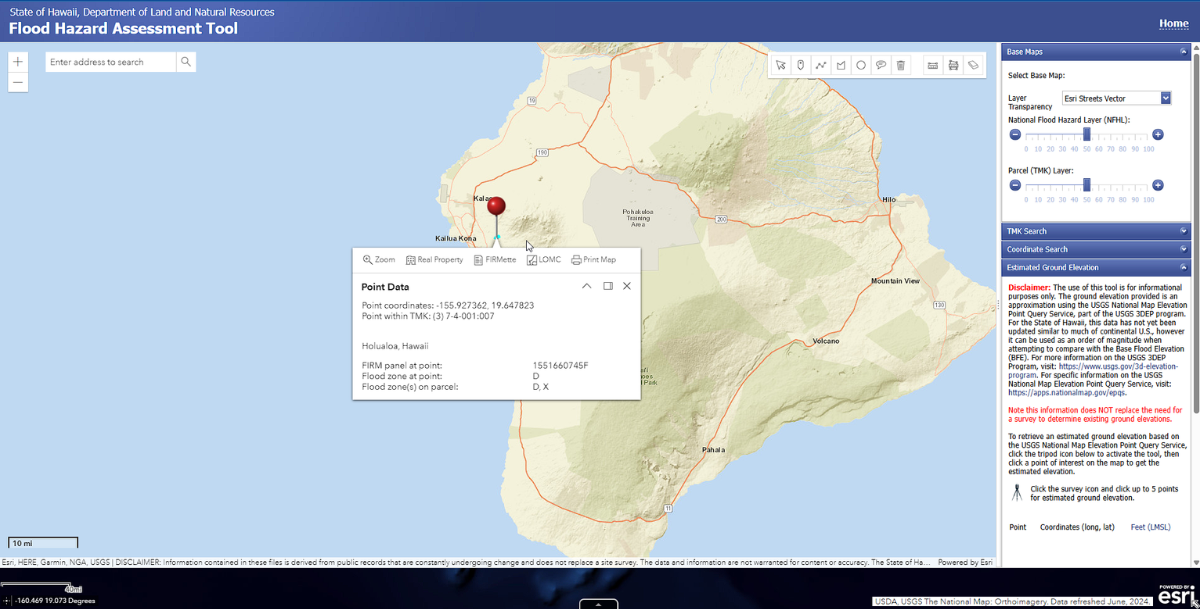Select the polyline drawing tool
Image resolution: width=1200 pixels, height=609 pixels.
click(821, 64)
